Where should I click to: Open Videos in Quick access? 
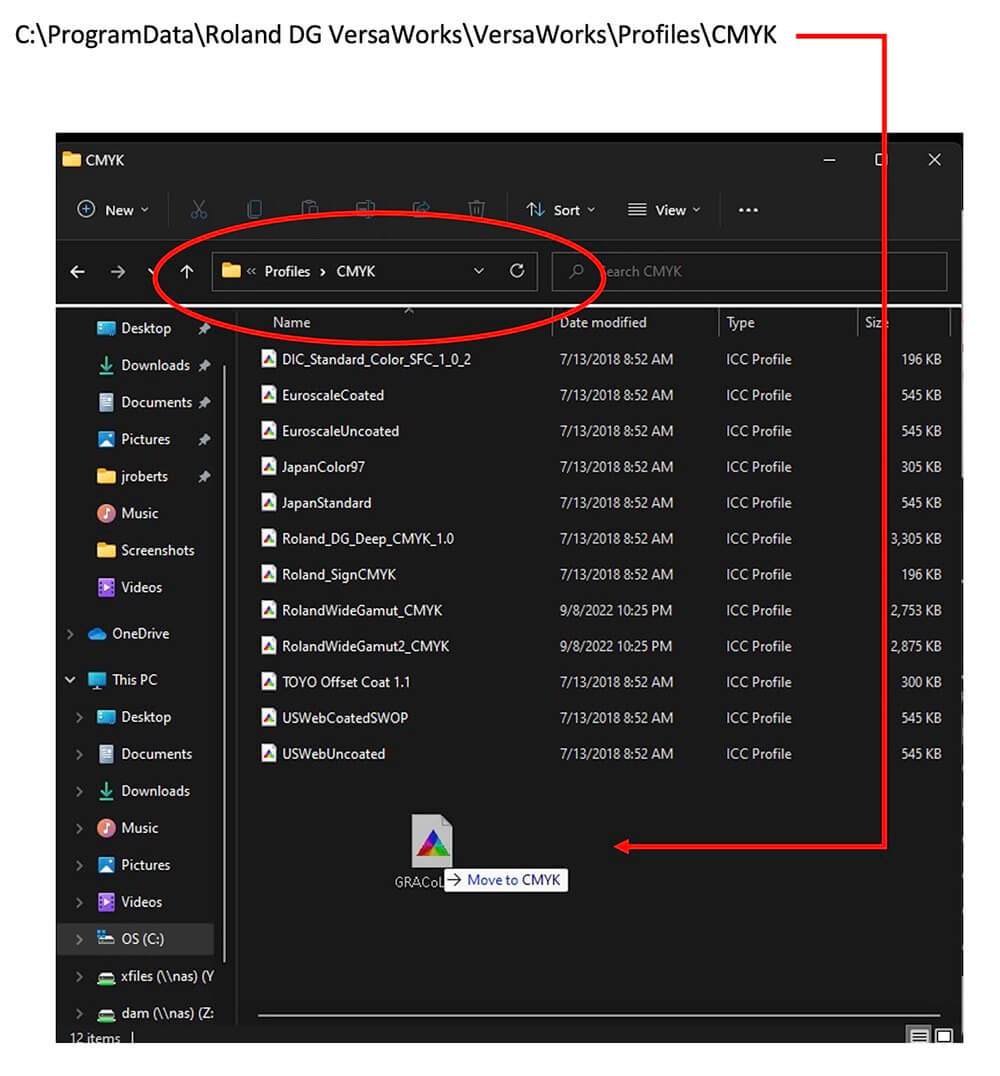point(141,588)
